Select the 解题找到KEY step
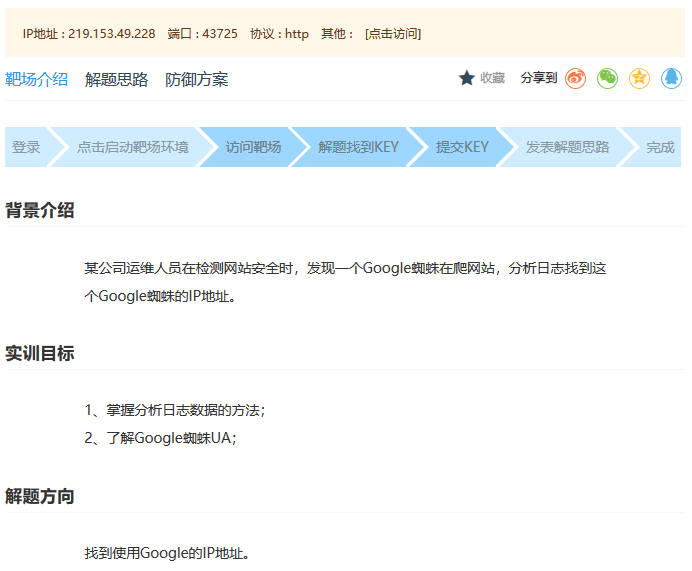Image resolution: width=692 pixels, height=571 pixels. point(358,147)
